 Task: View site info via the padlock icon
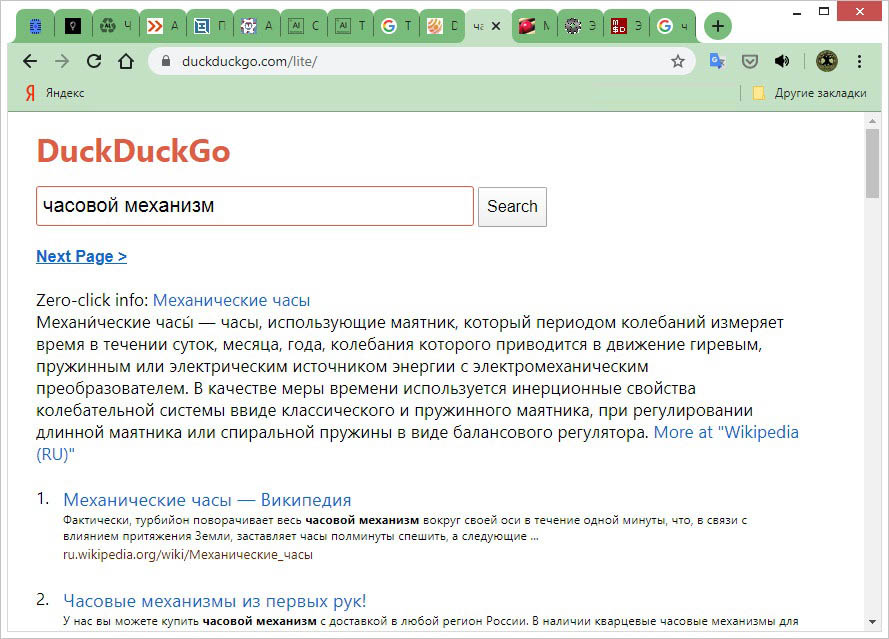(x=166, y=61)
